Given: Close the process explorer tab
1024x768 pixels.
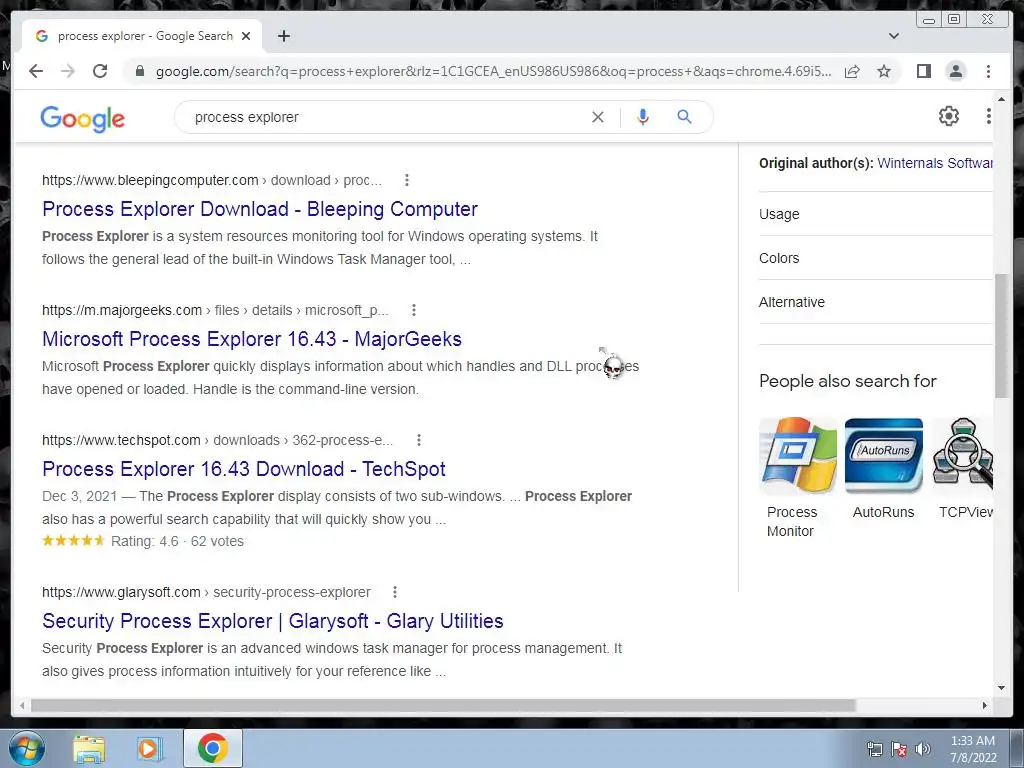Looking at the screenshot, I should 246,36.
